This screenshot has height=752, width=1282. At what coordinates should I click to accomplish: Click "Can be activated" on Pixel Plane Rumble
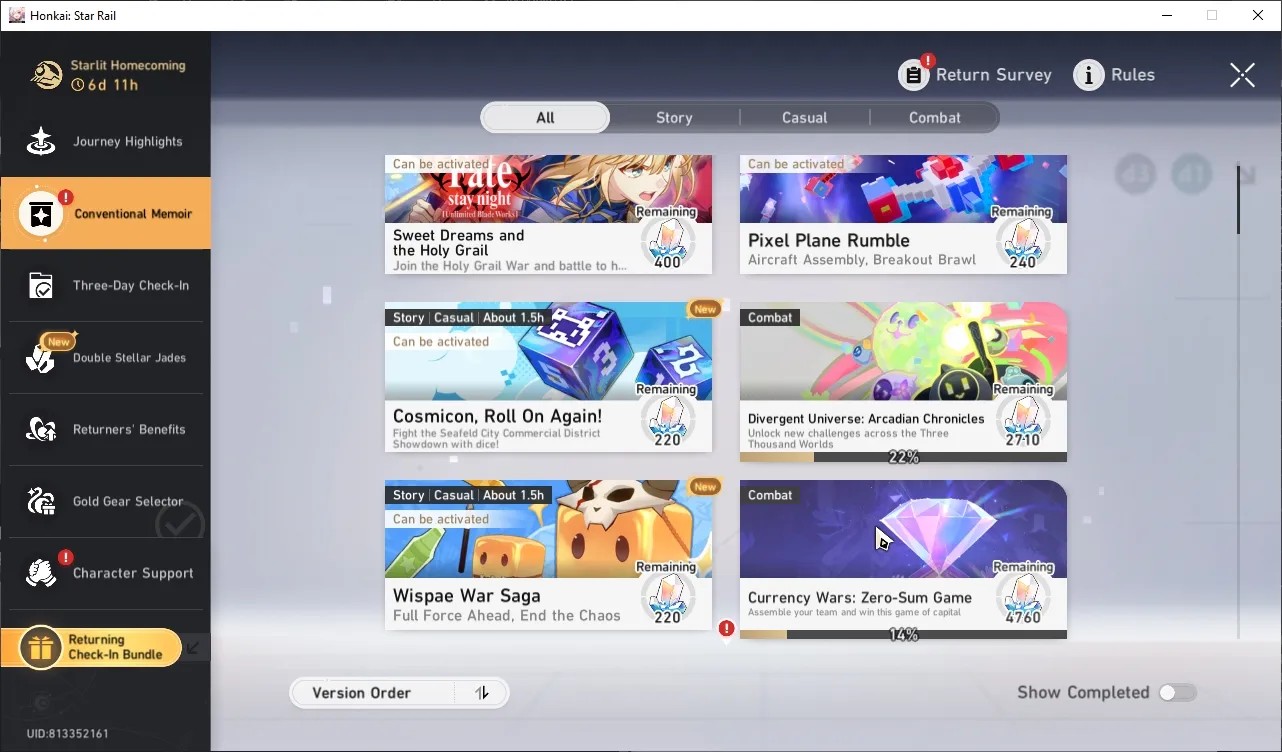point(796,164)
